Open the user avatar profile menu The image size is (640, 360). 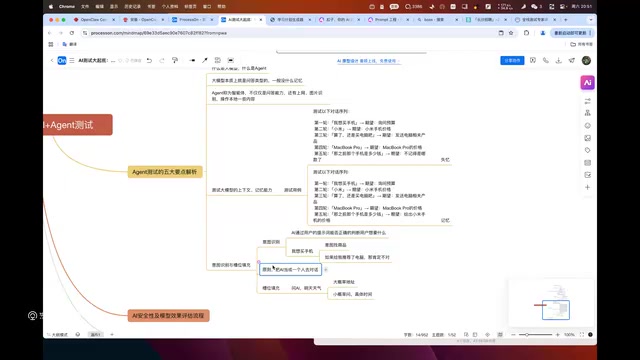(586, 60)
